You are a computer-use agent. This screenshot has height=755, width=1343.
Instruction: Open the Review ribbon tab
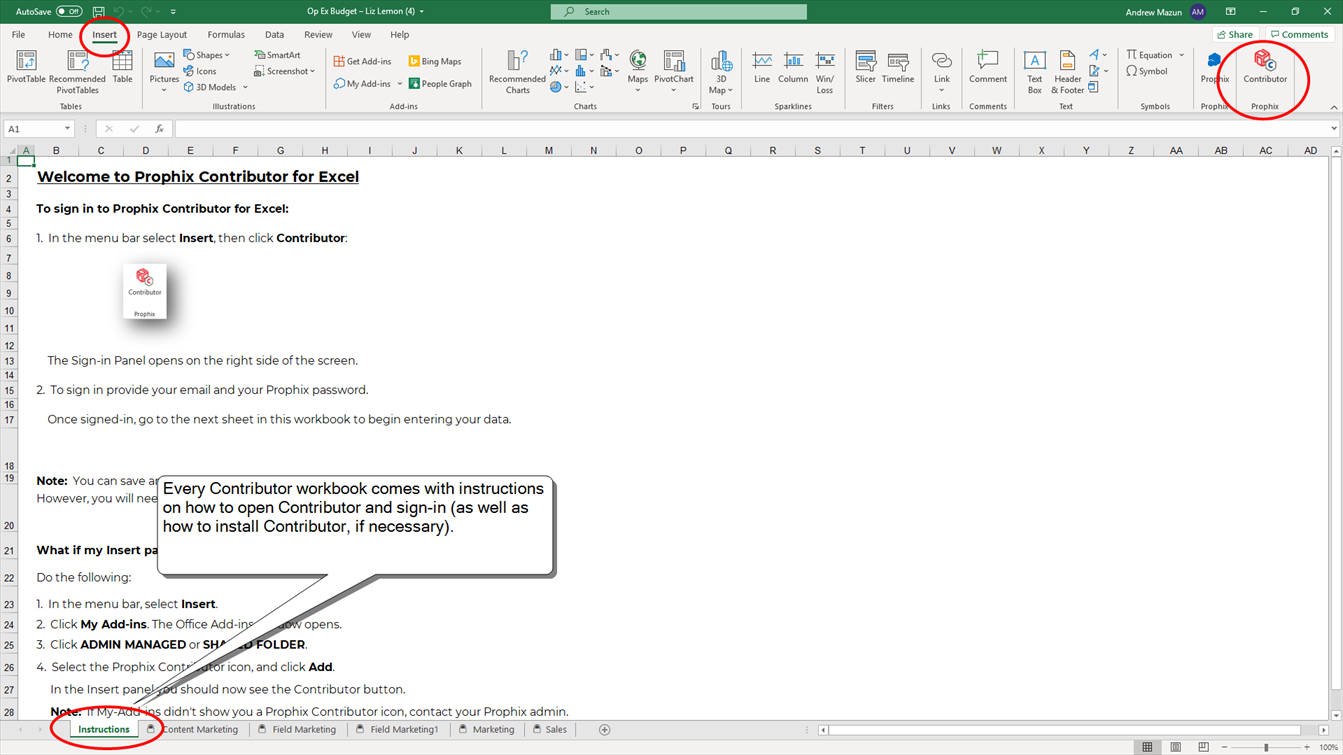click(x=318, y=34)
